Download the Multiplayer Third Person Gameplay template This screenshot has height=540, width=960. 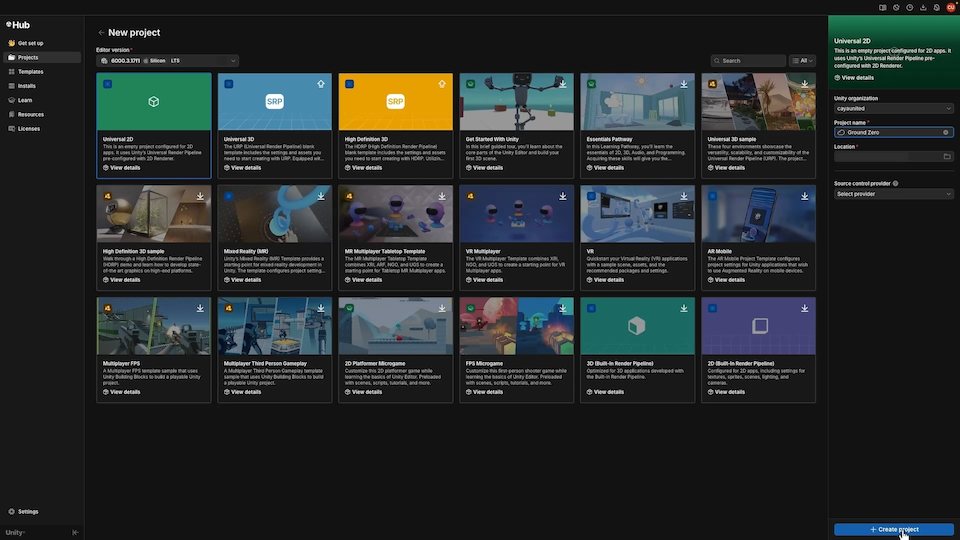(x=321, y=308)
